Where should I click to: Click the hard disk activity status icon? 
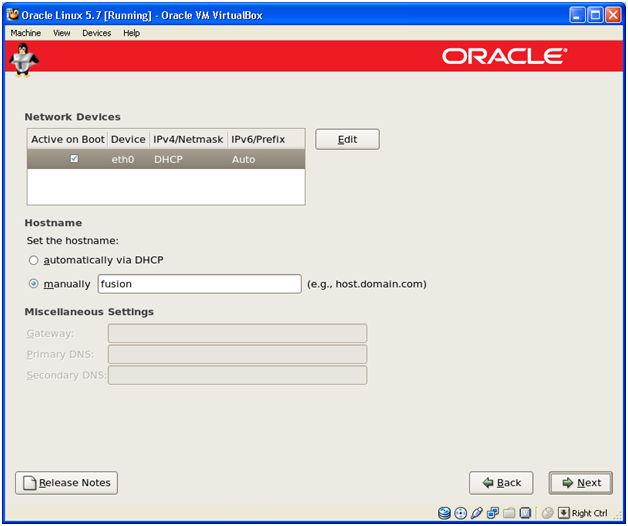pos(444,513)
